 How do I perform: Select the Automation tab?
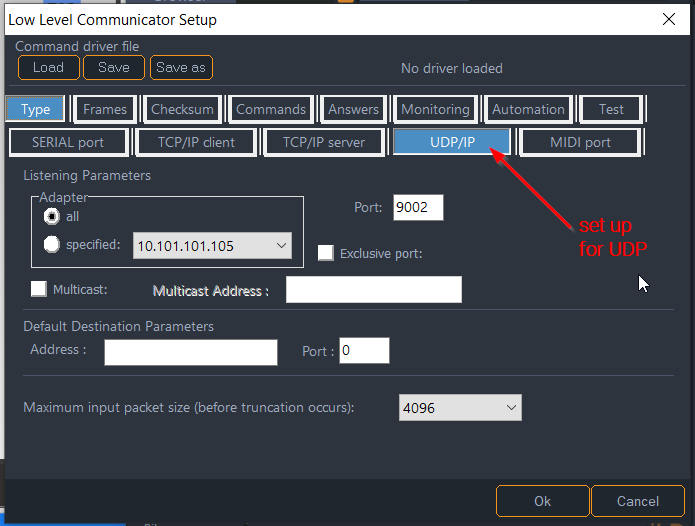coord(528,109)
